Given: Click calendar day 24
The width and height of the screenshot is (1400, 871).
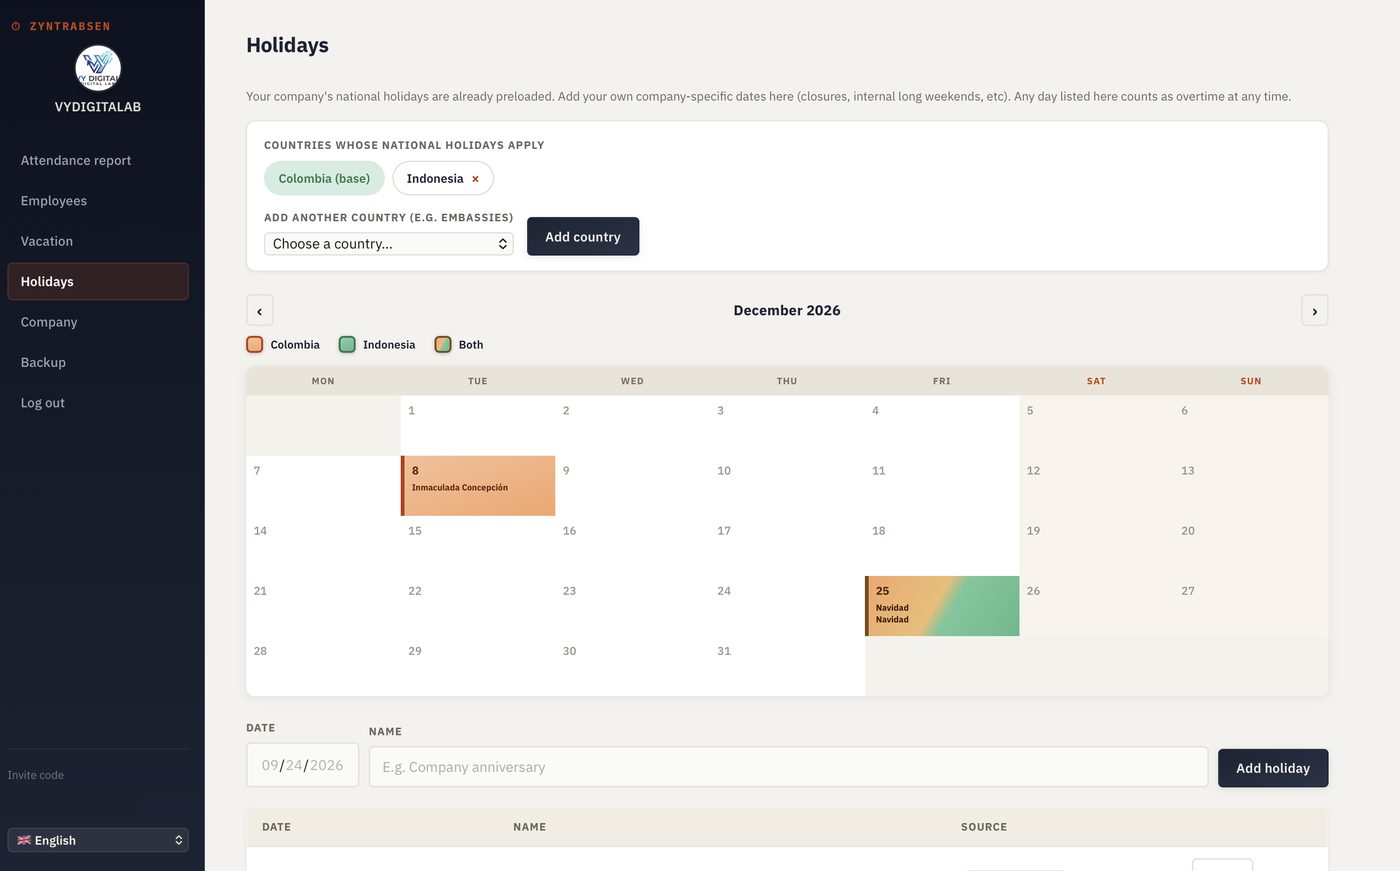Looking at the screenshot, I should pyautogui.click(x=787, y=606).
